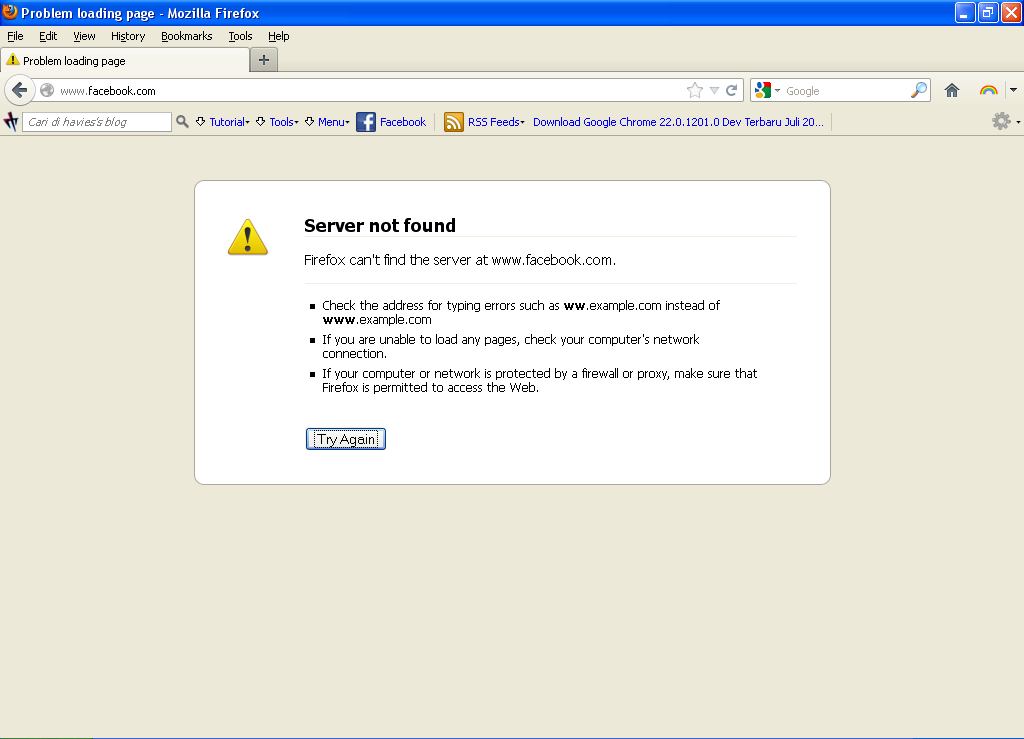The image size is (1024, 739).
Task: Open toolbar settings gear icon
Action: (x=1001, y=121)
